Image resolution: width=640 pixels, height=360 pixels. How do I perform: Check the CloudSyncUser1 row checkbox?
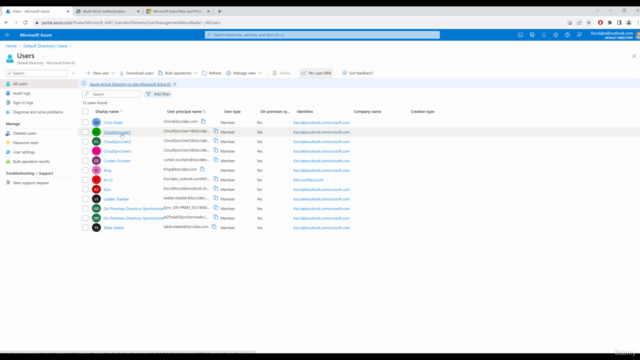[x=85, y=132]
